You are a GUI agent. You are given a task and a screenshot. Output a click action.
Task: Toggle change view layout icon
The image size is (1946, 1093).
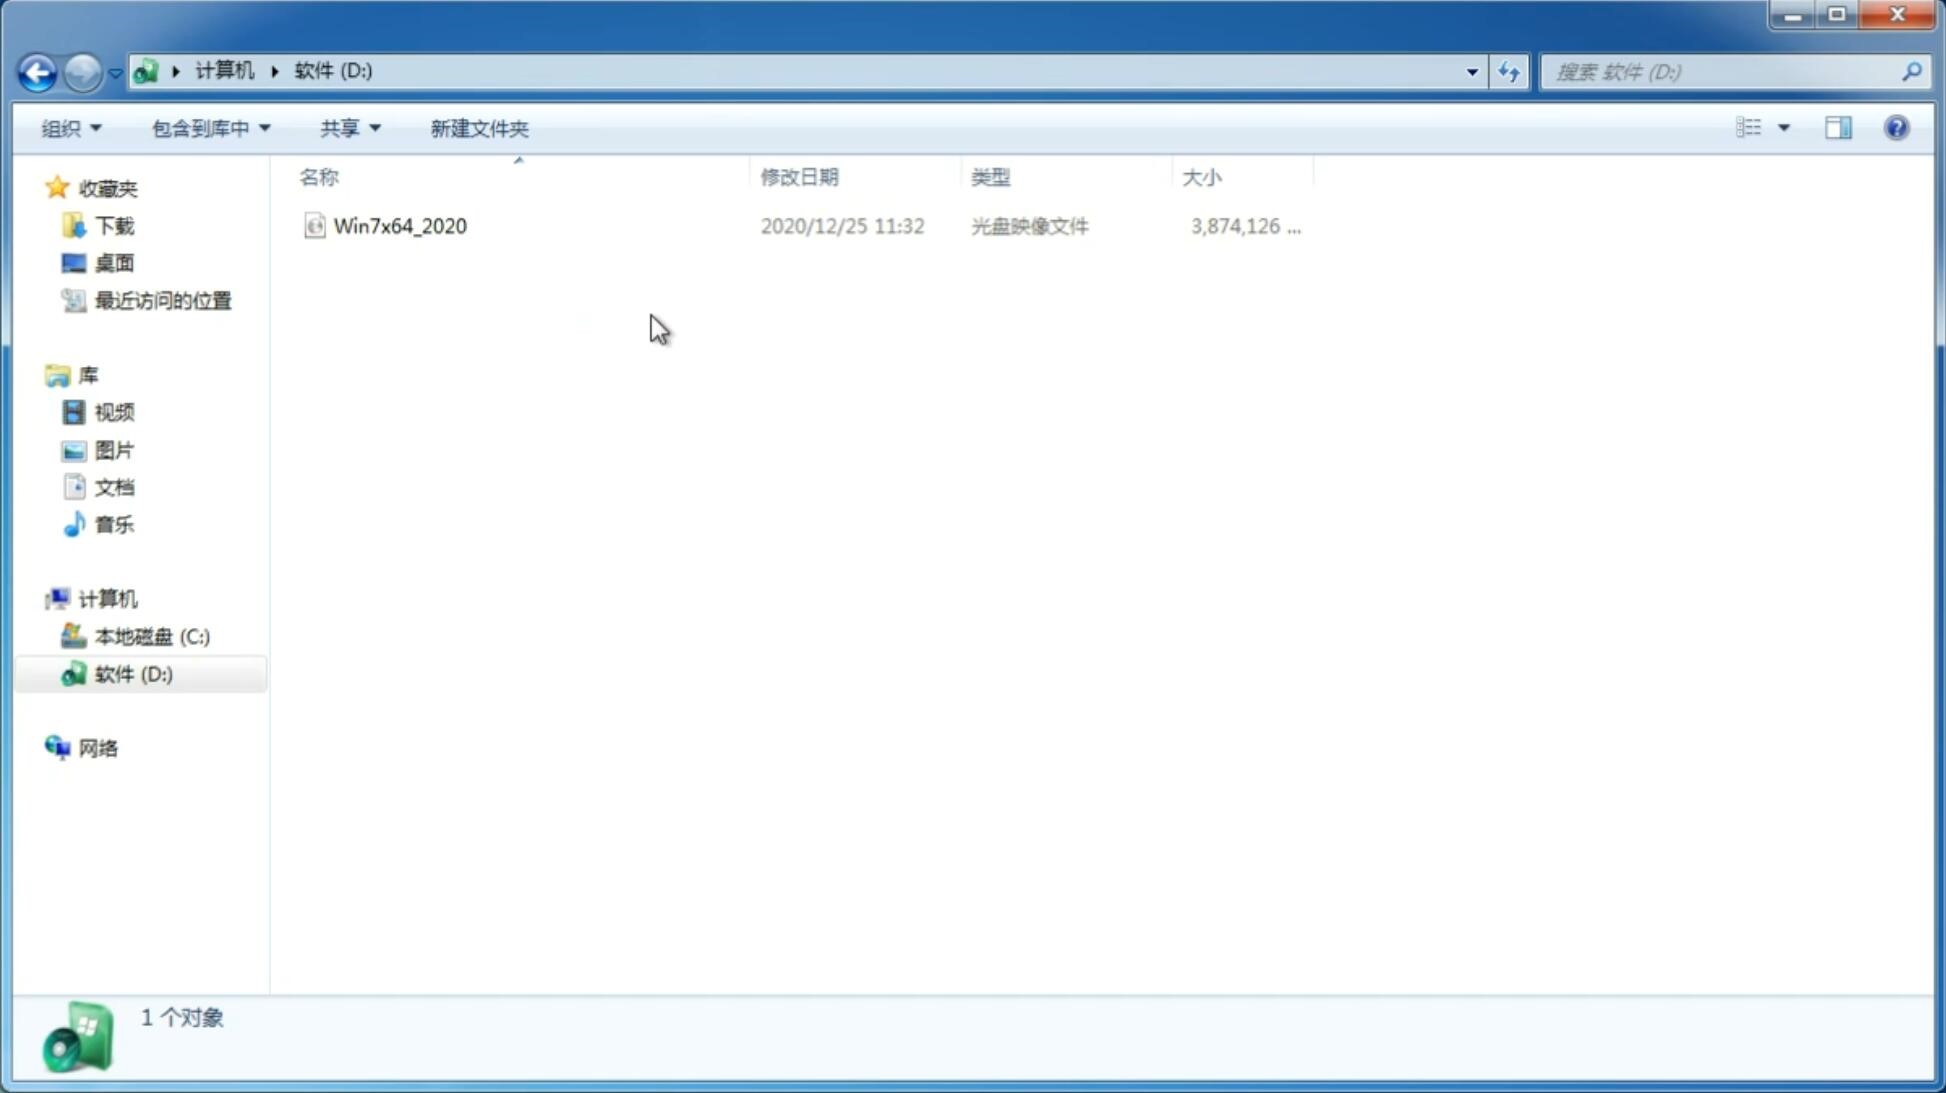1762,127
